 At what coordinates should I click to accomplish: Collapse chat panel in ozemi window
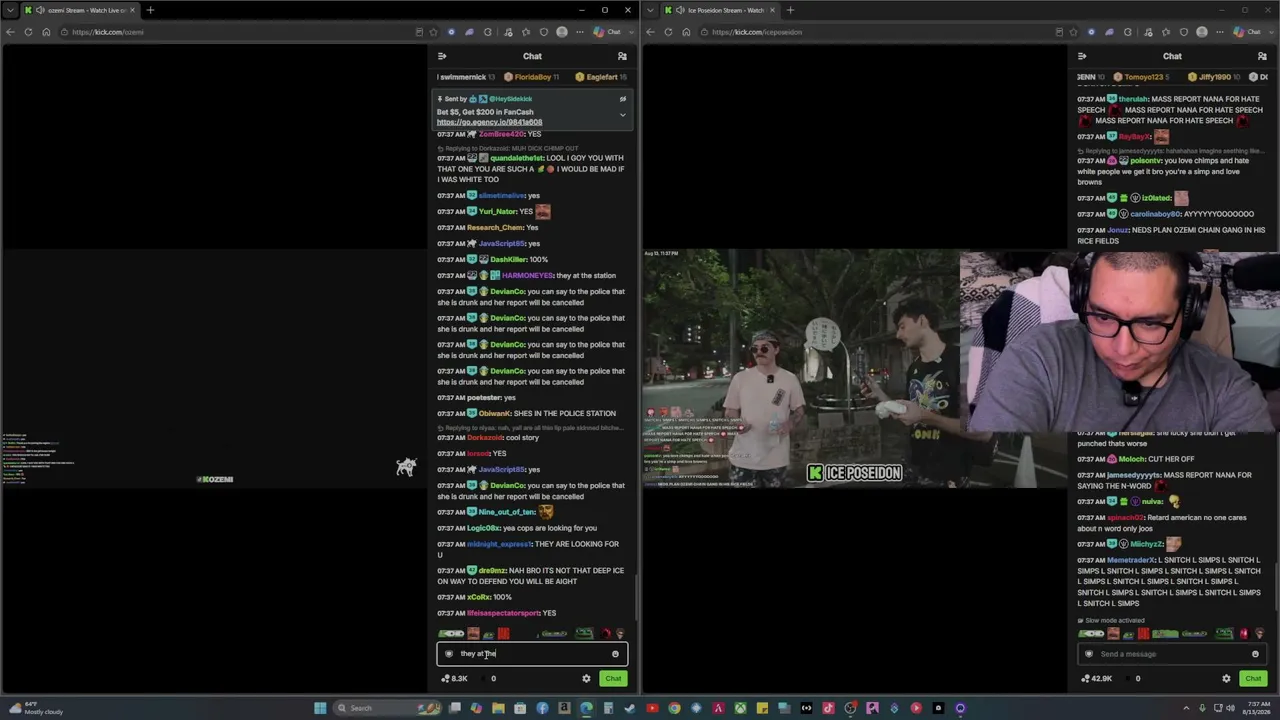pos(442,56)
